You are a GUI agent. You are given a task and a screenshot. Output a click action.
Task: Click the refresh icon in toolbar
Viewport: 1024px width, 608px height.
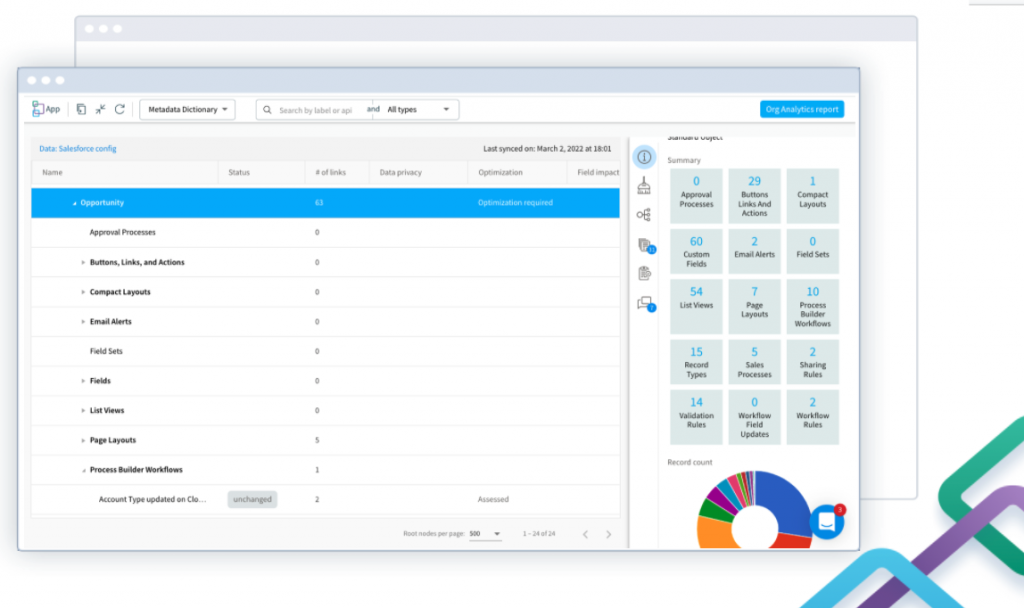click(120, 109)
